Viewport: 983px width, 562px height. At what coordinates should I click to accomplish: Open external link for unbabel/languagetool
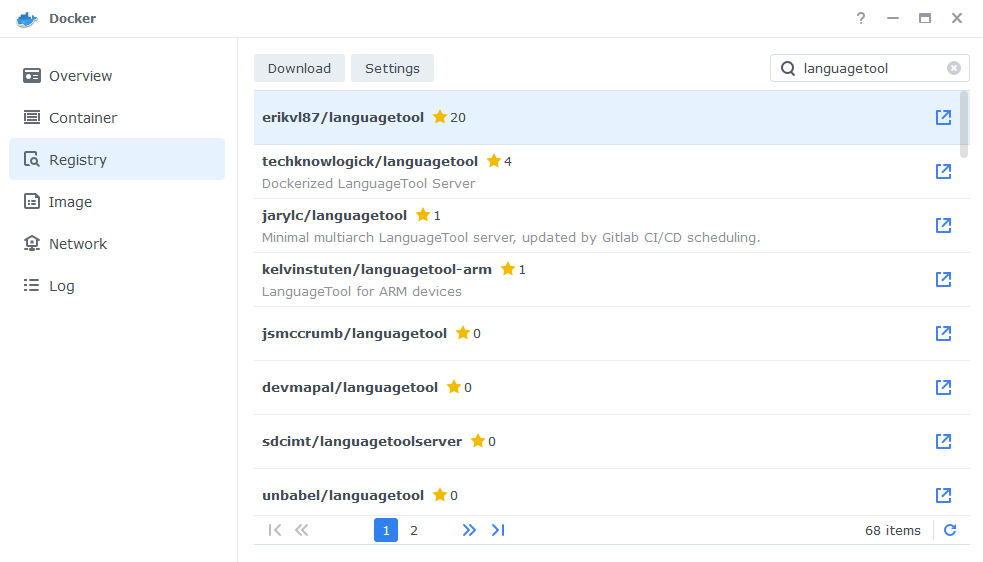point(943,495)
